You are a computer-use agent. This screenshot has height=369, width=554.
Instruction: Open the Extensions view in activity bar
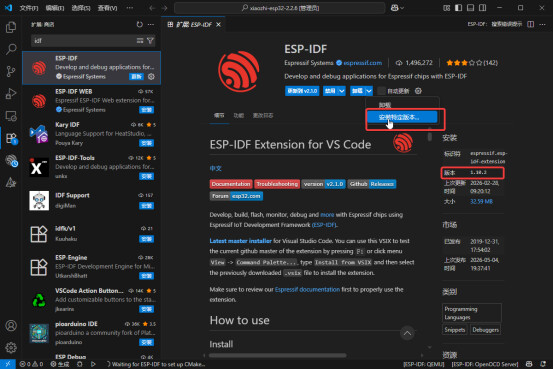tap(11, 138)
